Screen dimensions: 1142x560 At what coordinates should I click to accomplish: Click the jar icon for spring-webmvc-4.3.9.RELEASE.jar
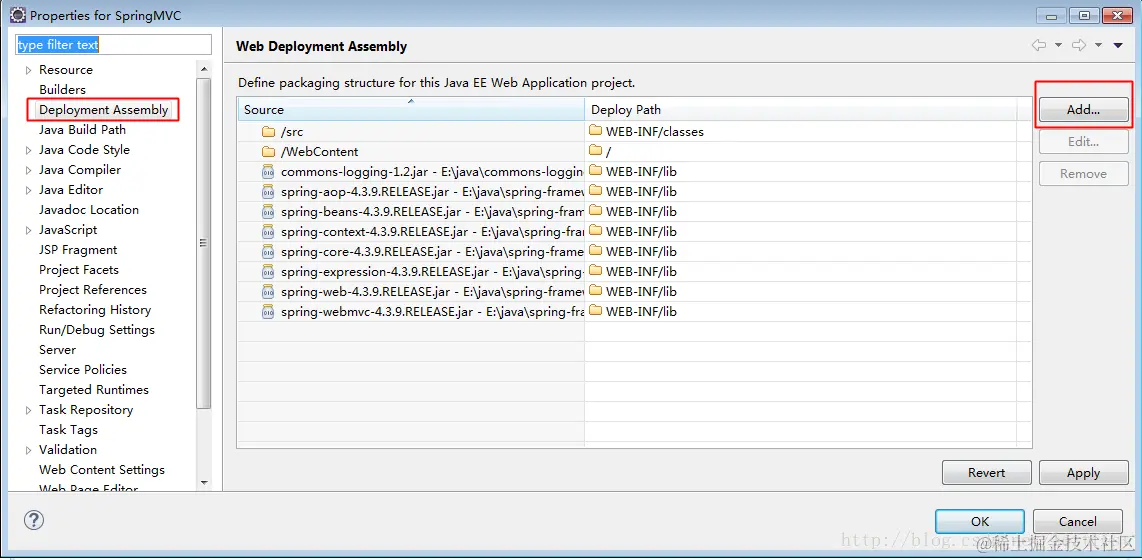tap(268, 312)
